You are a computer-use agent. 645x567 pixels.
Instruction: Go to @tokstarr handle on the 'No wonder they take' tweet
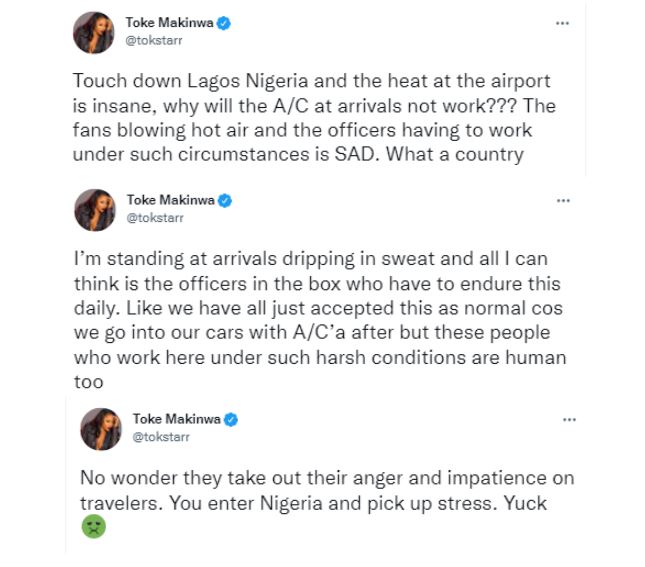point(158,435)
